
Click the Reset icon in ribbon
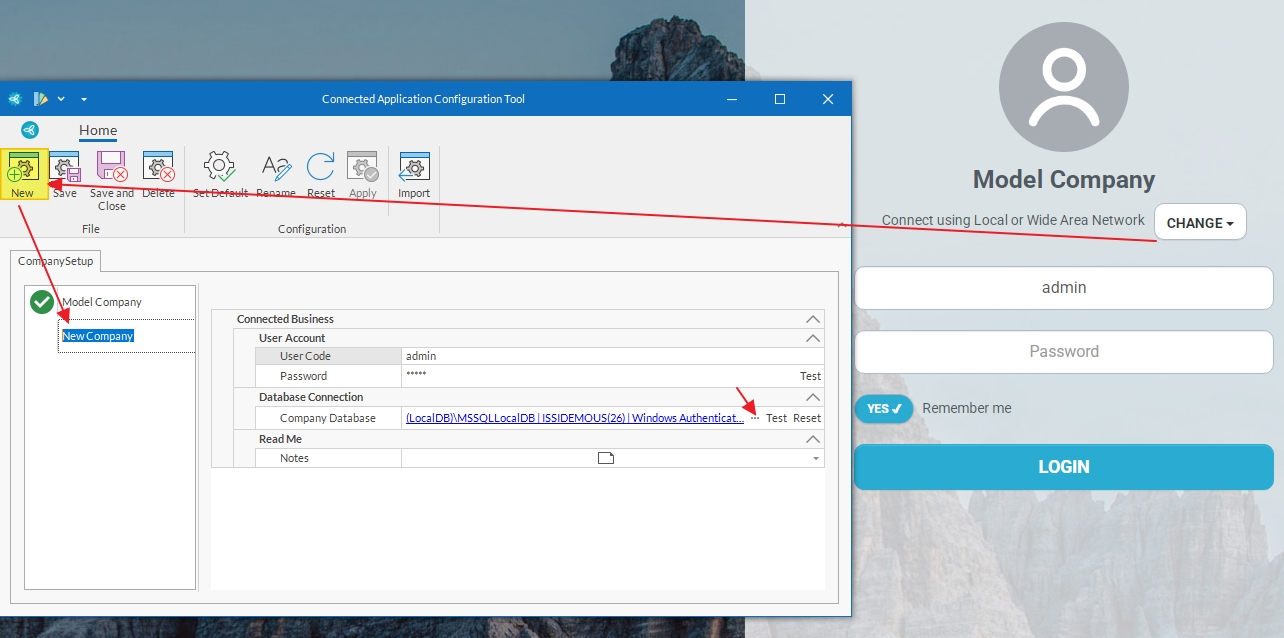(x=321, y=167)
